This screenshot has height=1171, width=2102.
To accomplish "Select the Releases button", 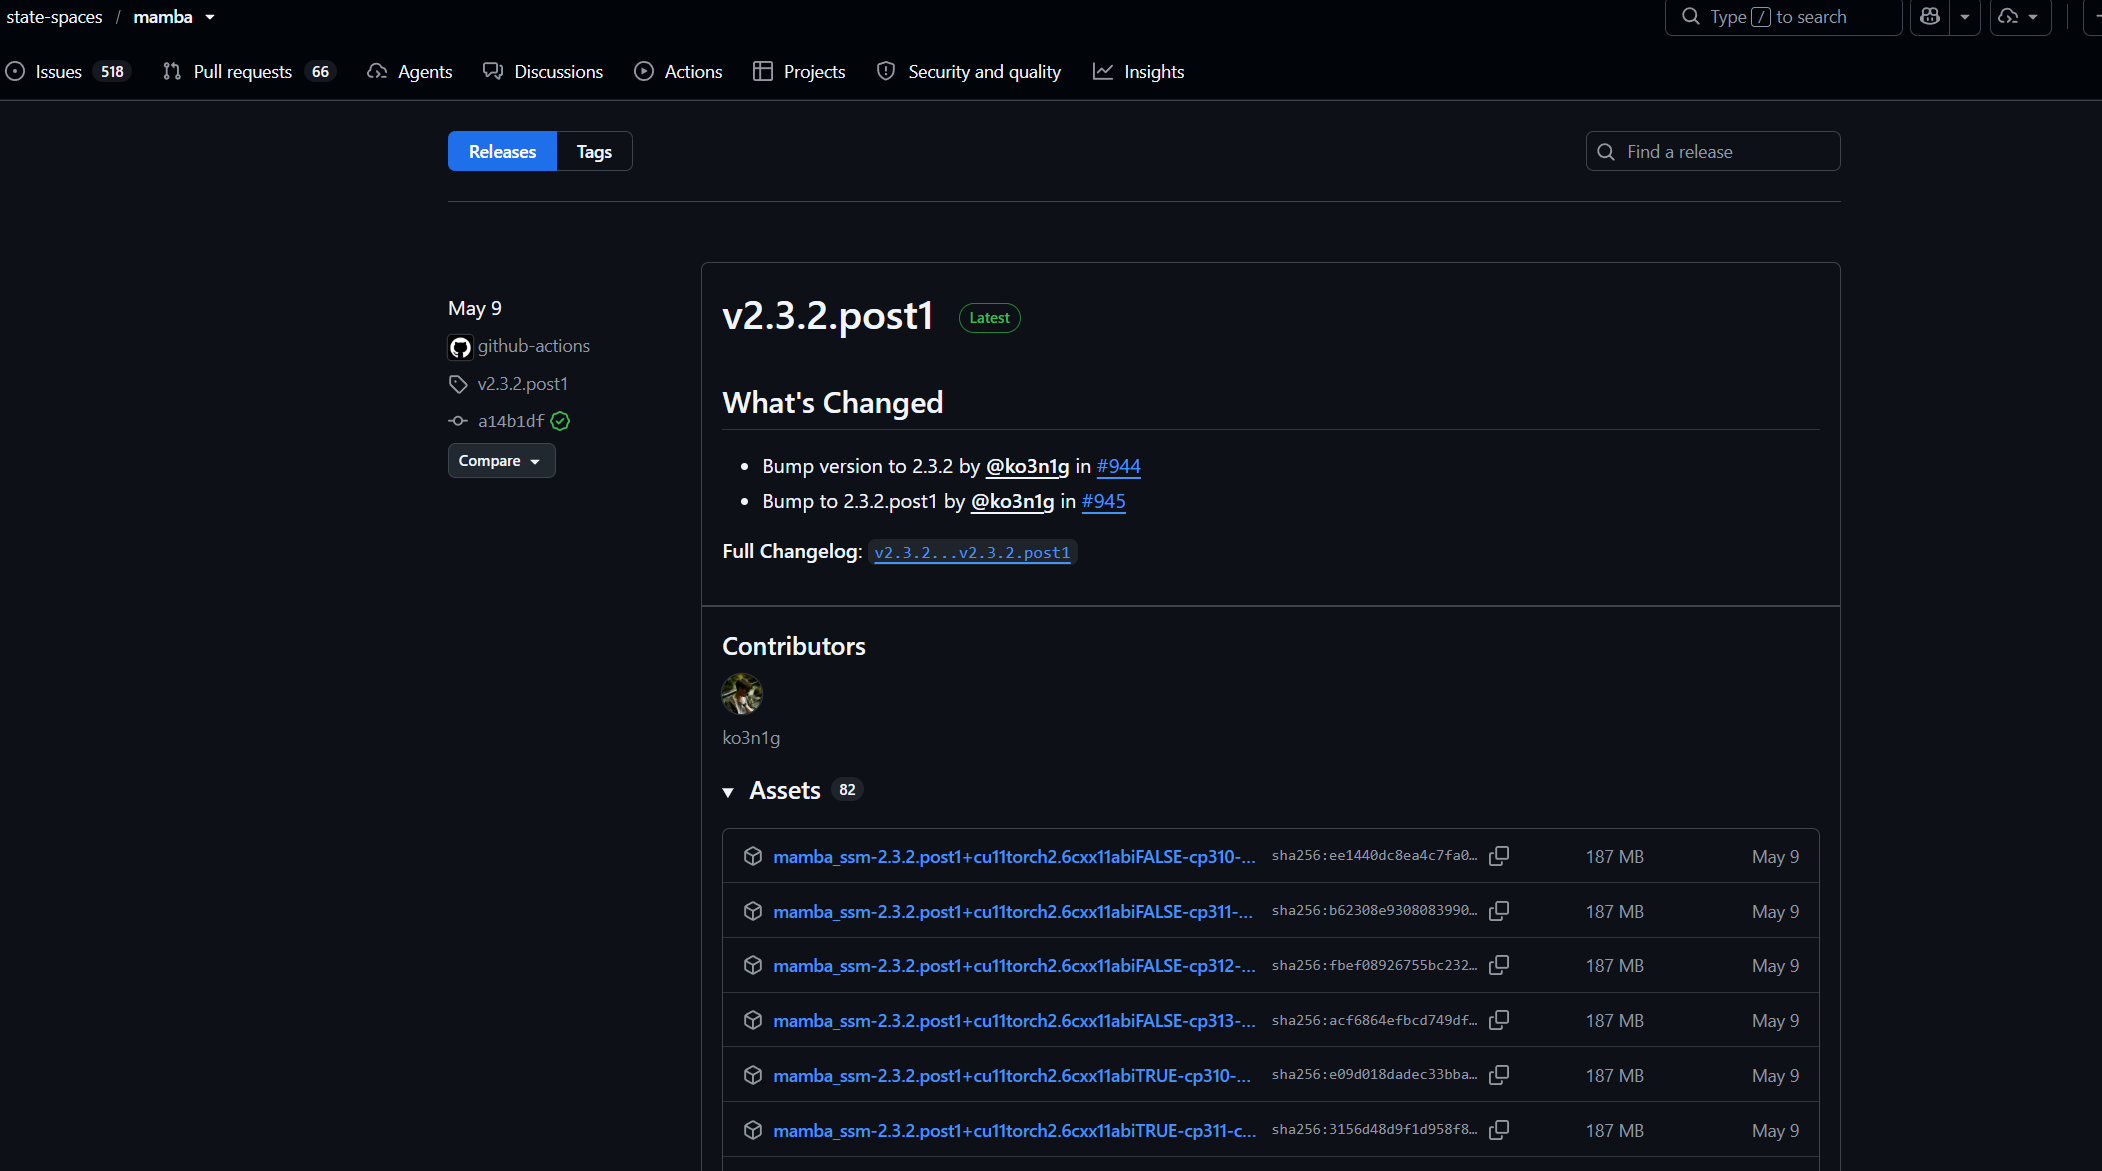I will pyautogui.click(x=502, y=151).
